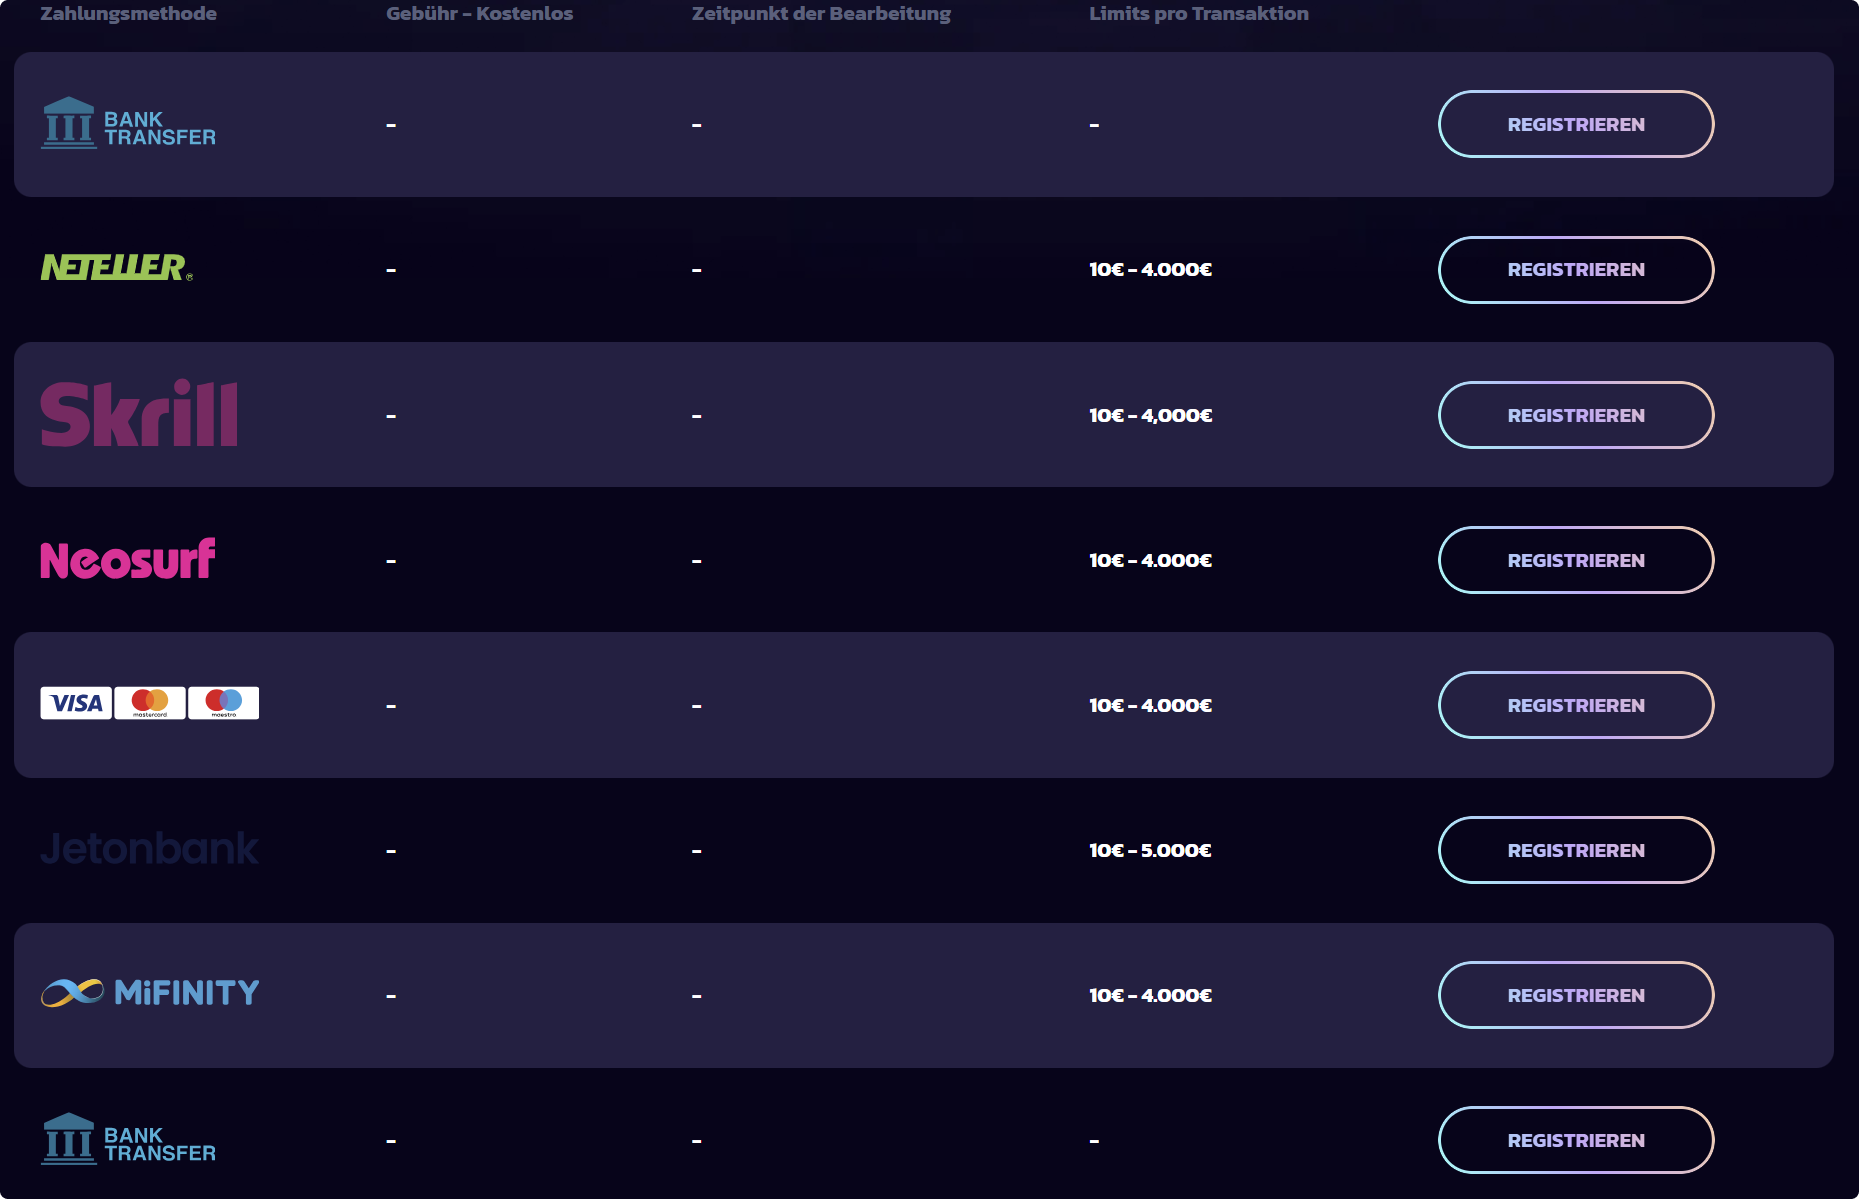Screen dimensions: 1859x1199
Task: Click Registrieren for Visa and Mastercard
Action: click(1576, 705)
